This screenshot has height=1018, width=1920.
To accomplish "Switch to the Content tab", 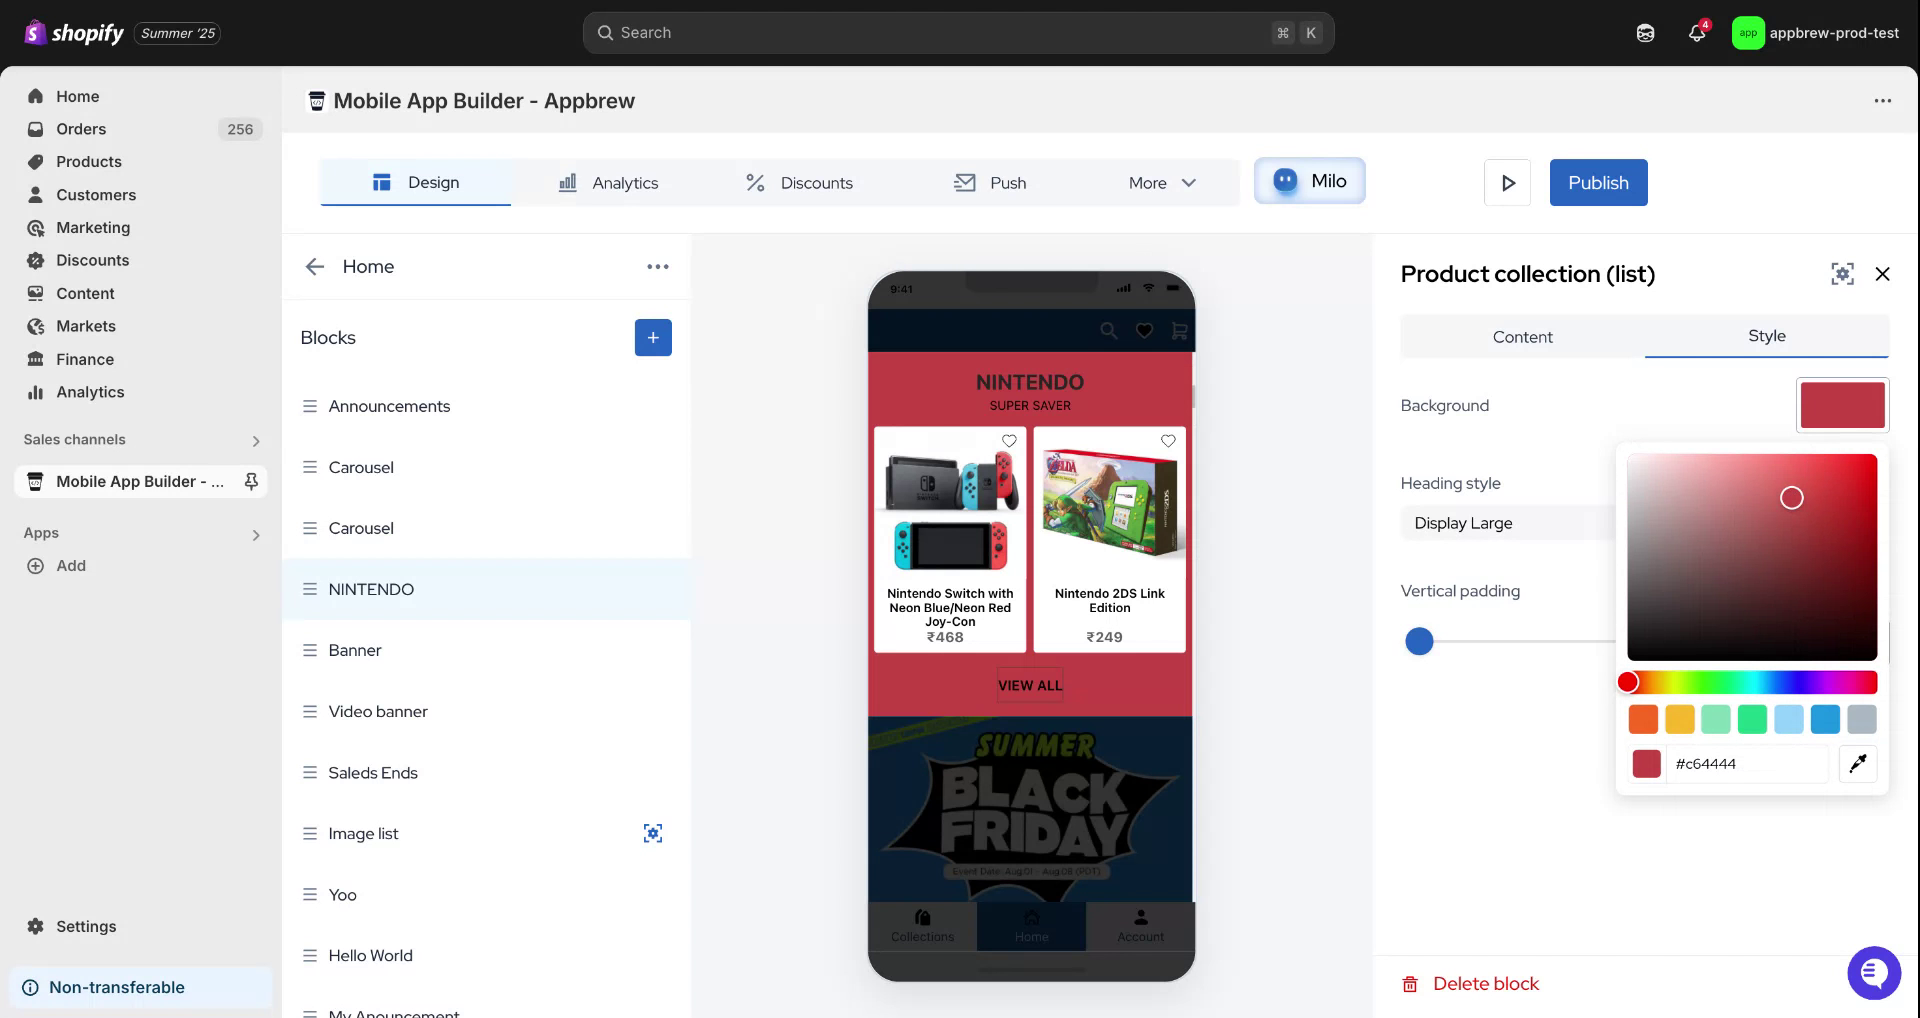I will tap(1522, 337).
